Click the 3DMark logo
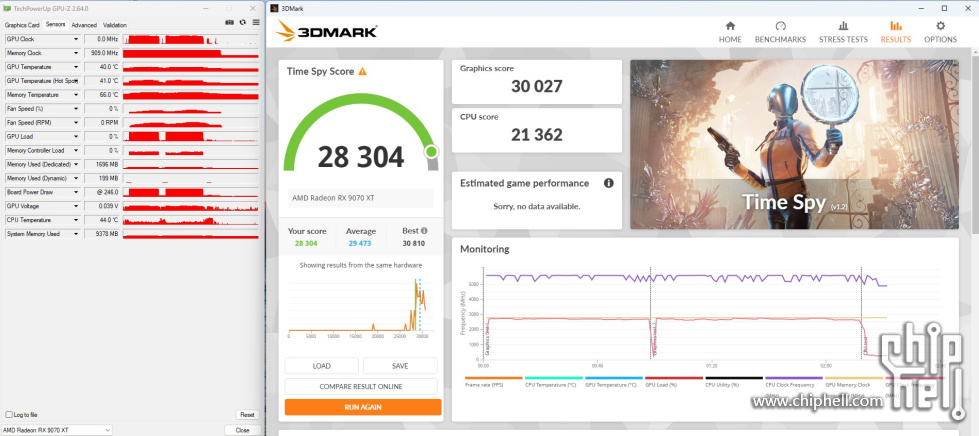 [327, 31]
